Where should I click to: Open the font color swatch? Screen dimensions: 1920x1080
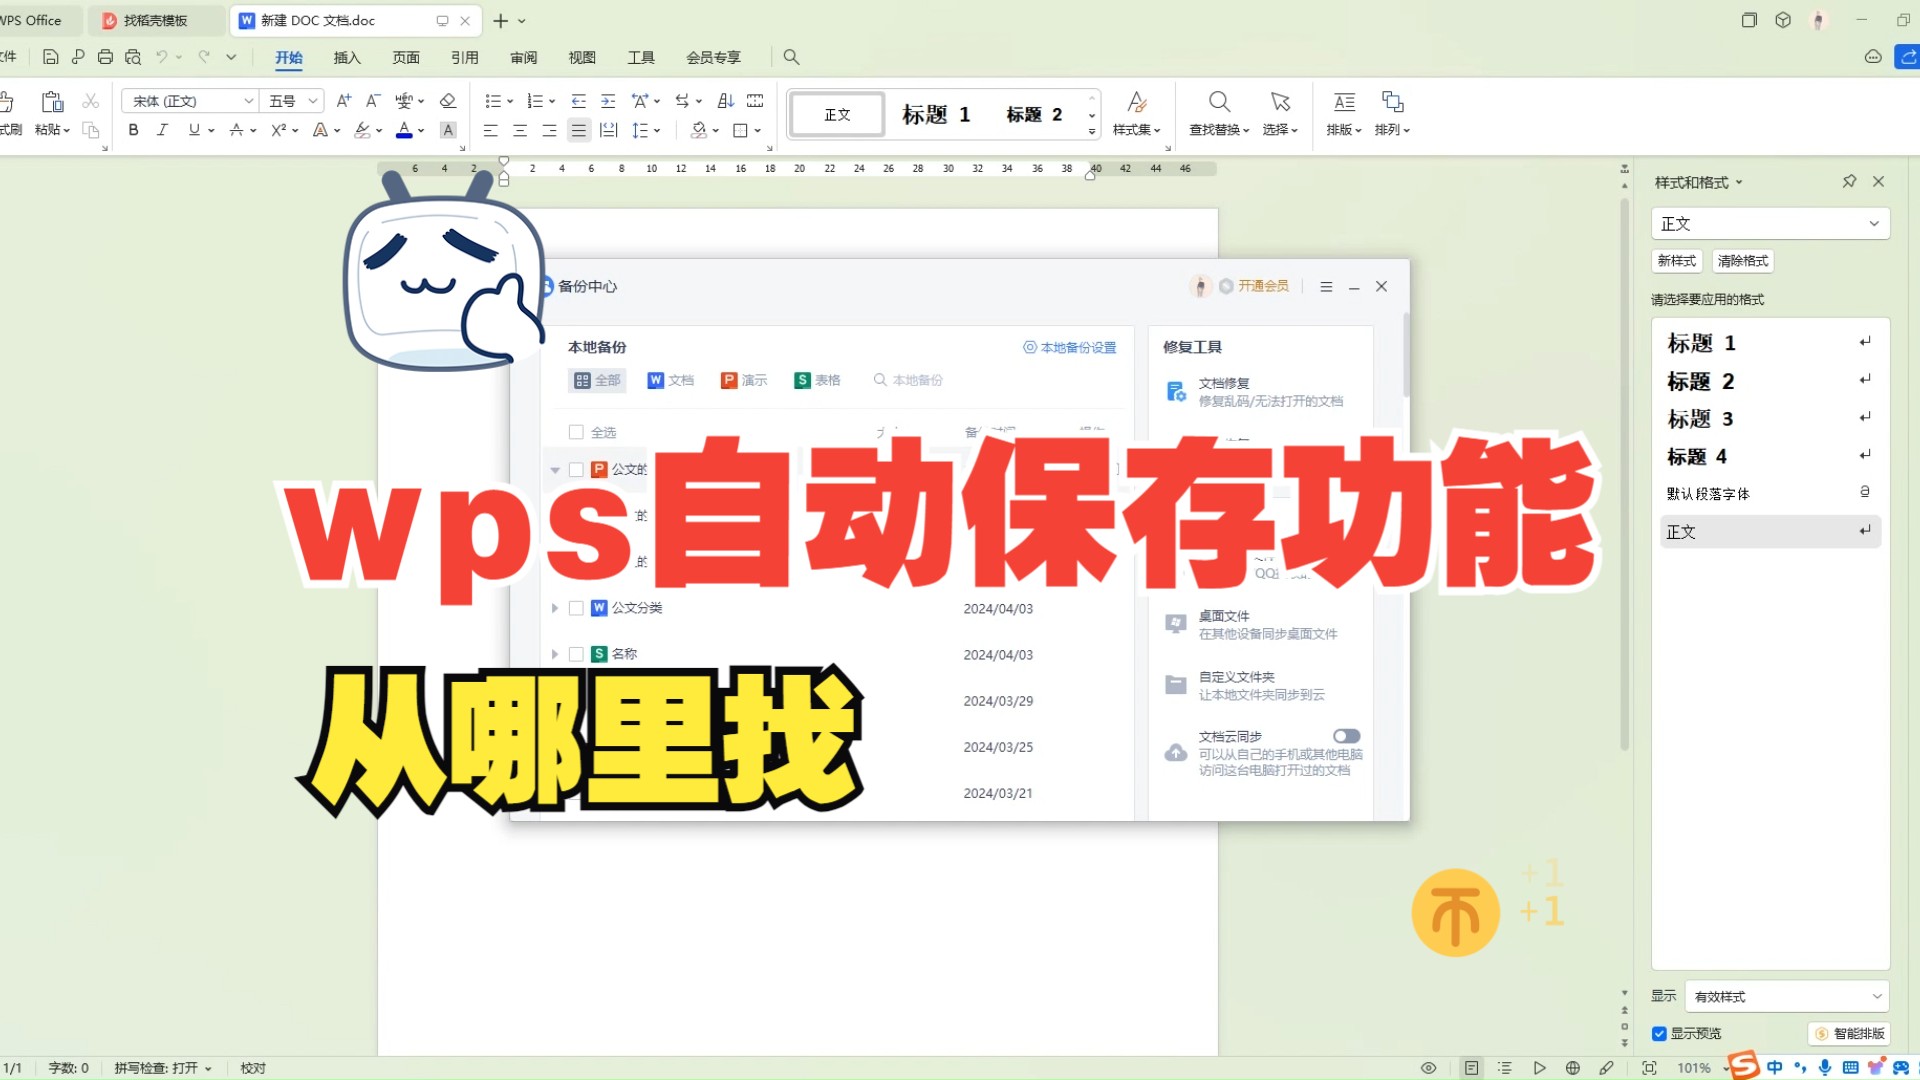pos(404,130)
